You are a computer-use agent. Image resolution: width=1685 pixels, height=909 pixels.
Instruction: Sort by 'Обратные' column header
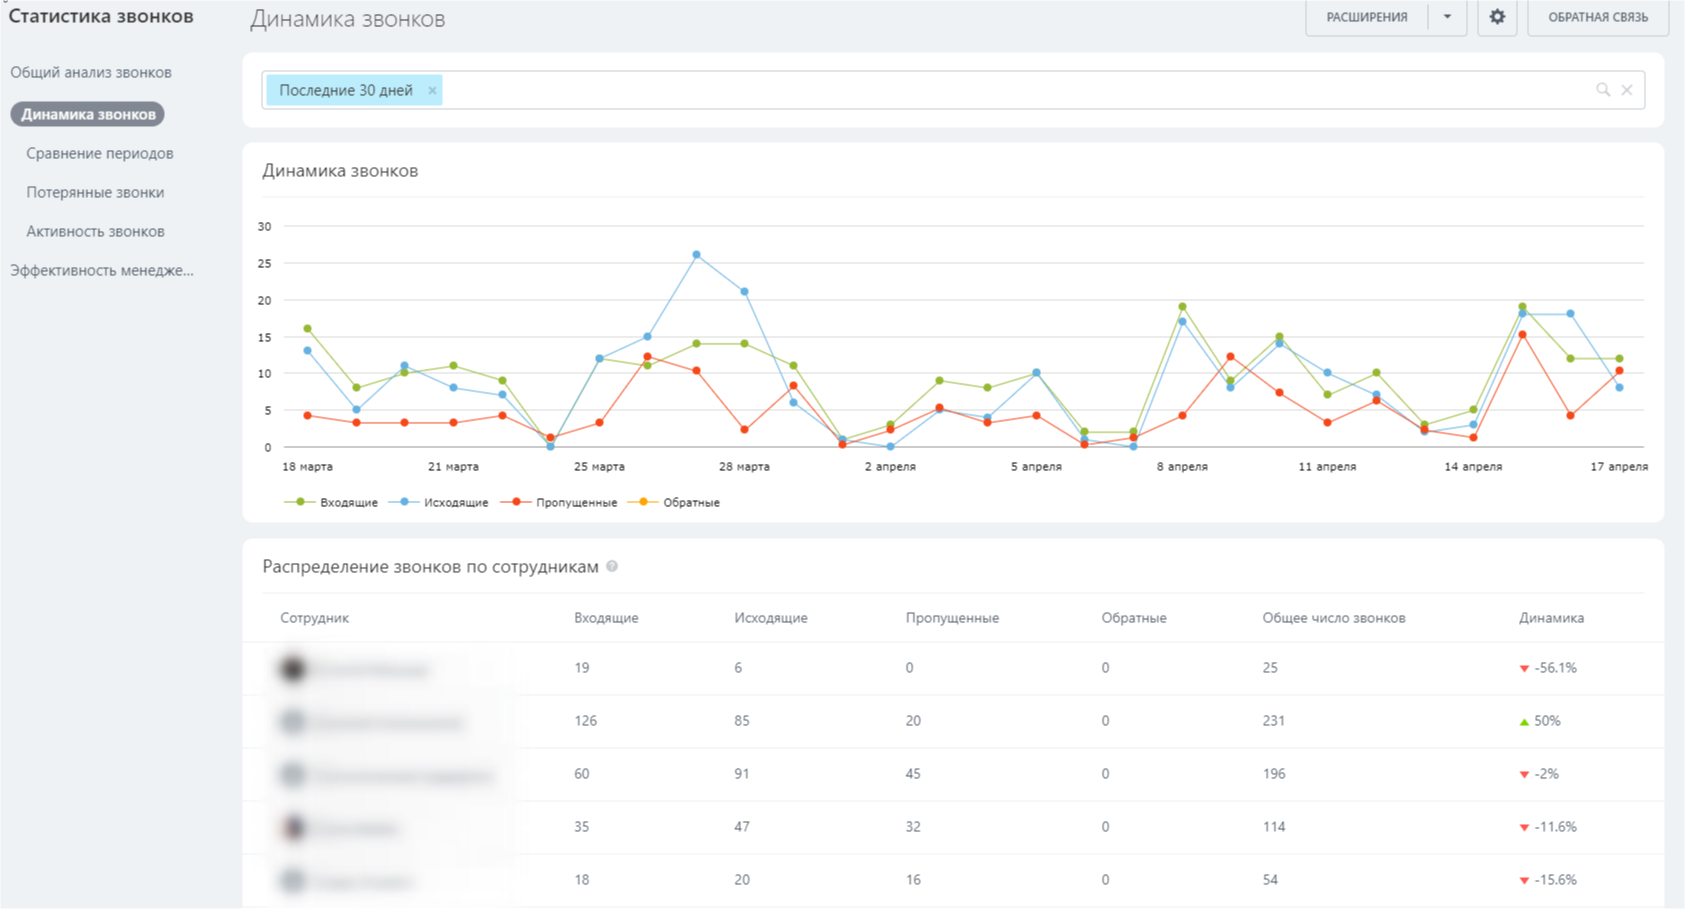[x=1134, y=618]
